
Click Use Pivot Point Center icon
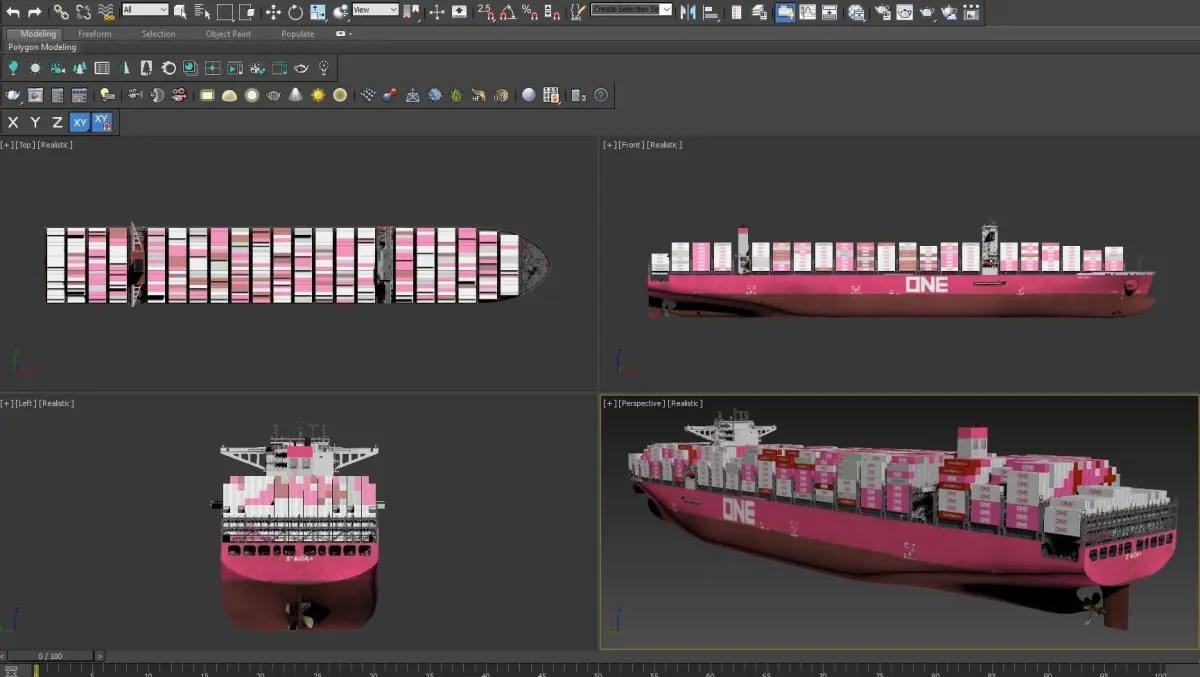tap(411, 12)
